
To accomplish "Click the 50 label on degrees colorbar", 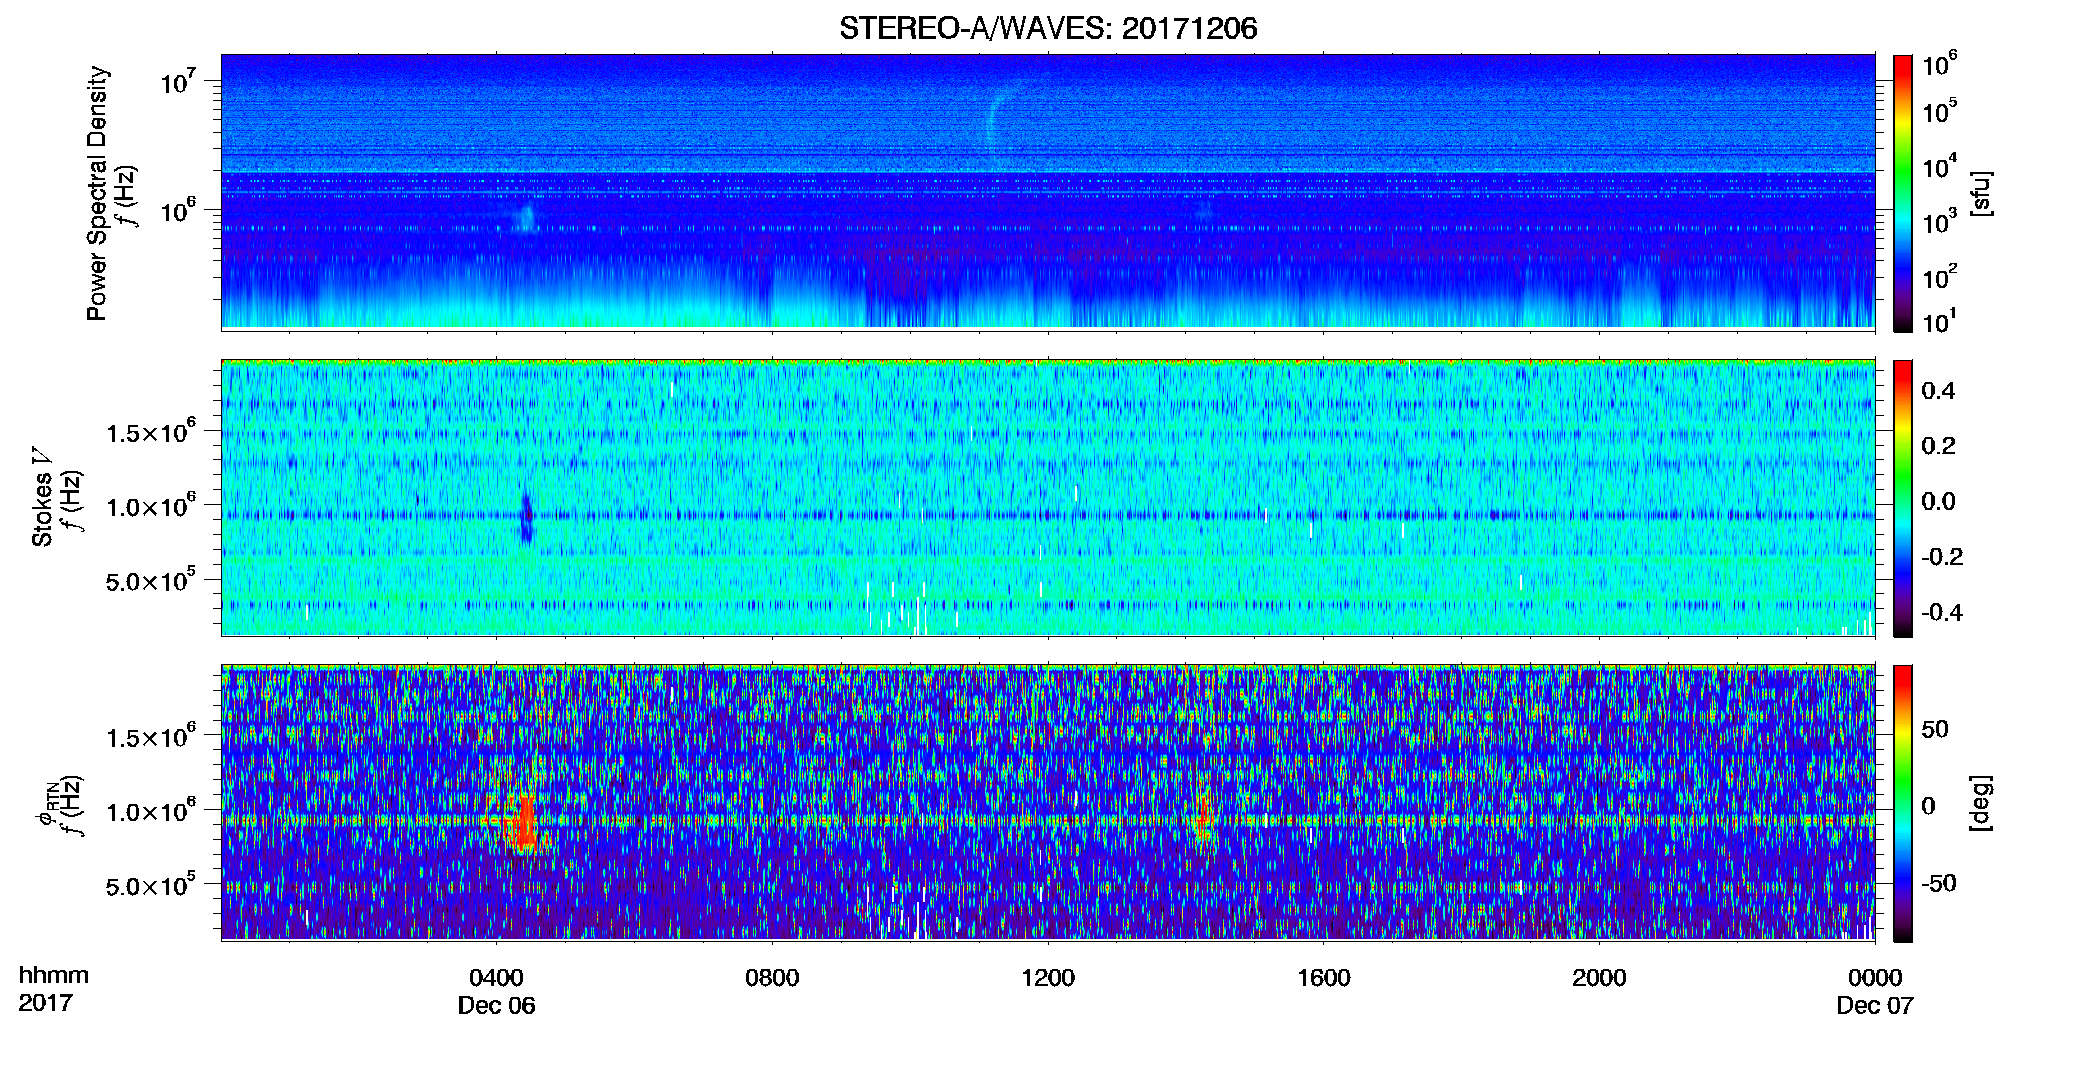I will [x=1935, y=729].
